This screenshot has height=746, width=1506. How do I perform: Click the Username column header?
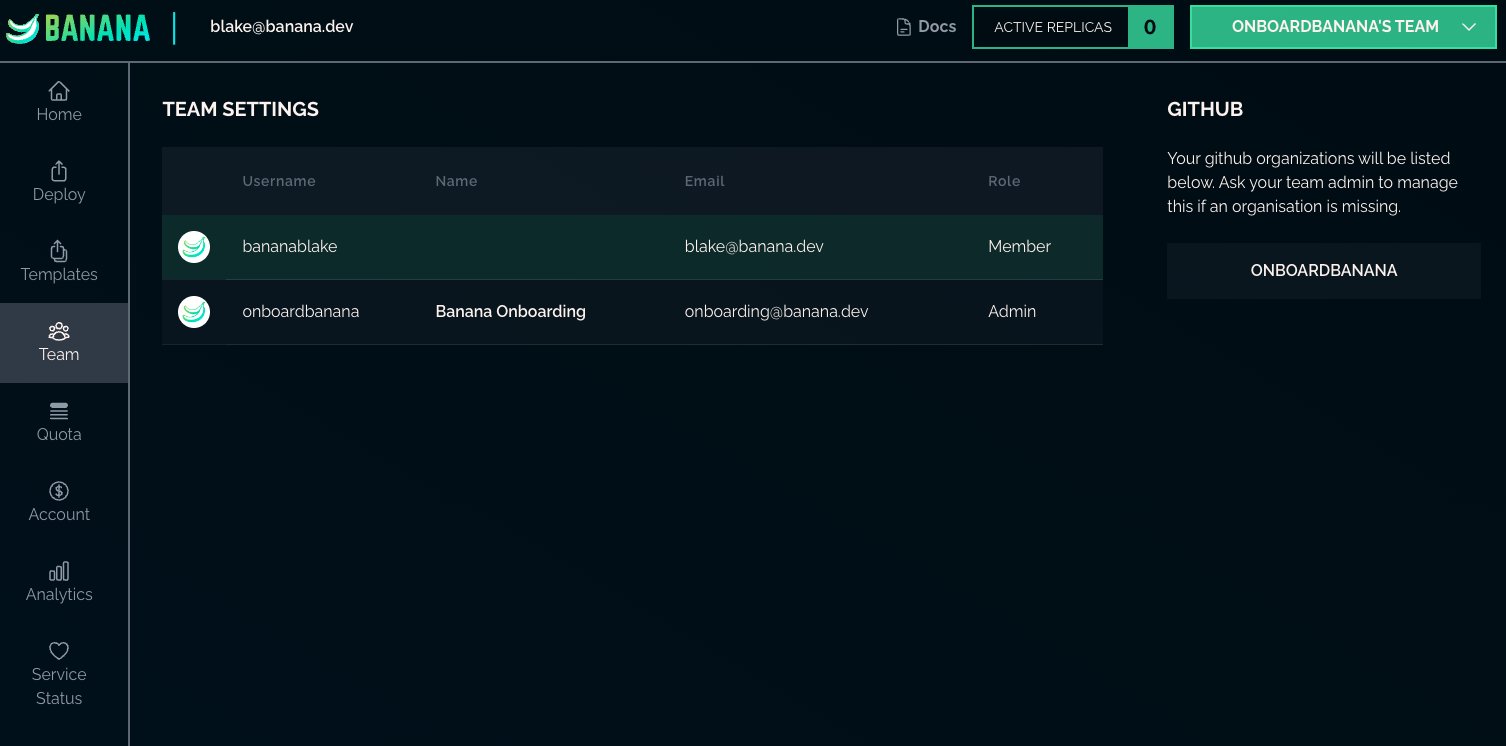tap(279, 181)
